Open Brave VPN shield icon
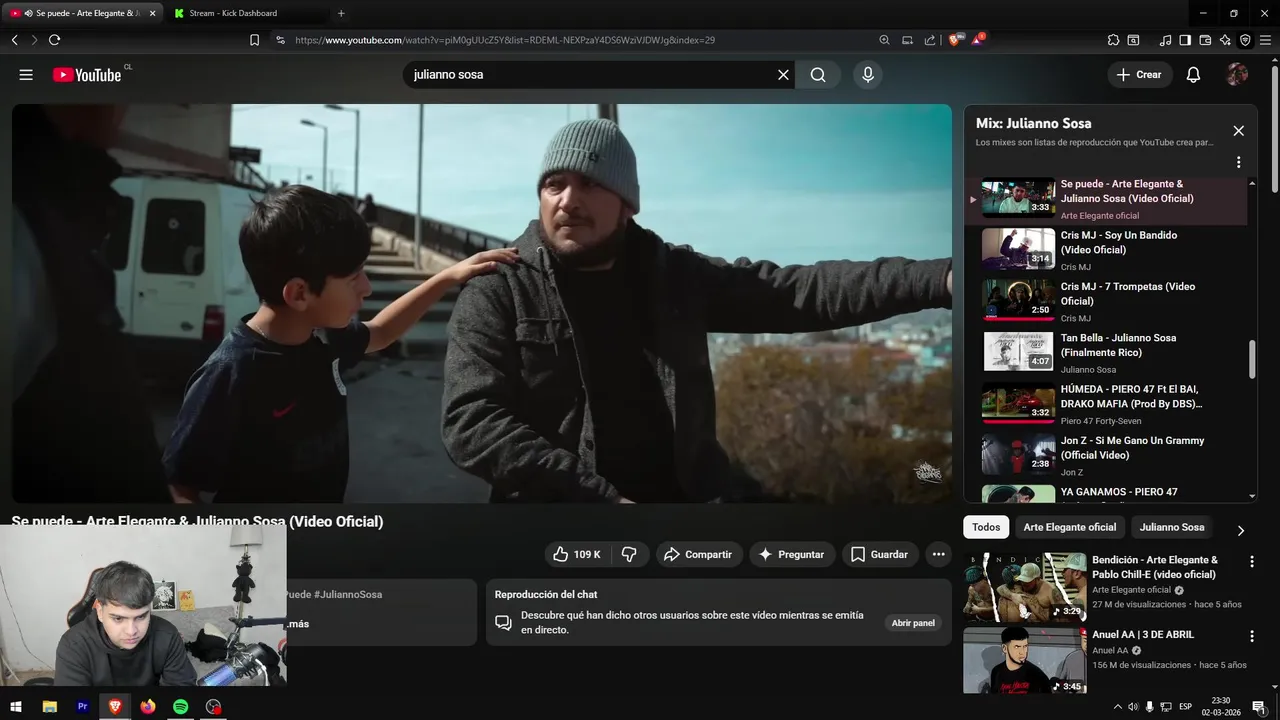The height and width of the screenshot is (720, 1280). tap(1245, 40)
